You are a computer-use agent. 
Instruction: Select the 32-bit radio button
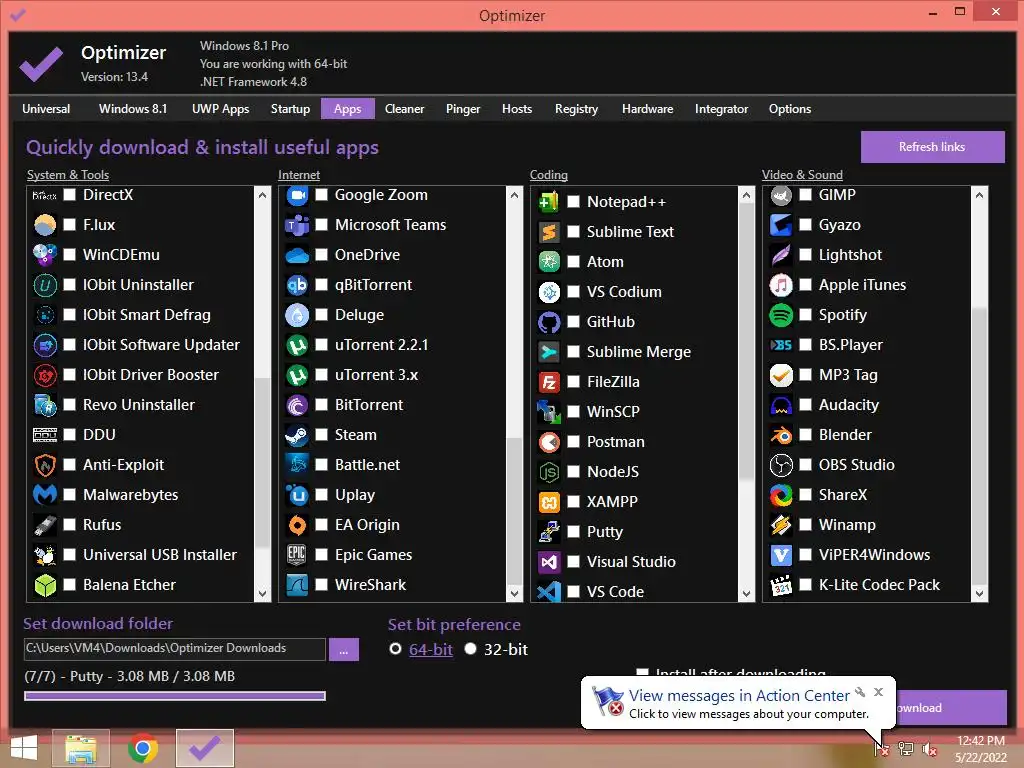coord(470,649)
